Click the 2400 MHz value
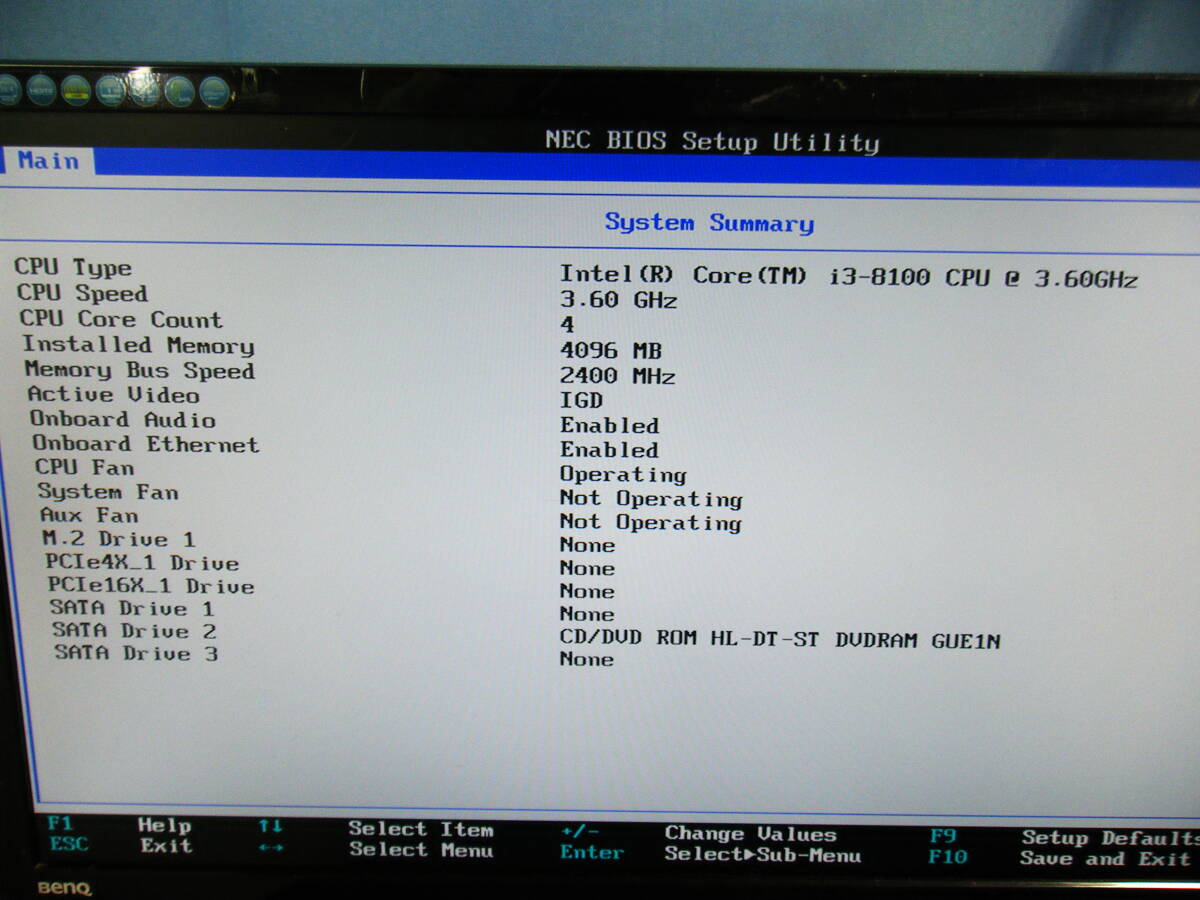Screen dimensions: 1200x900 (617, 376)
